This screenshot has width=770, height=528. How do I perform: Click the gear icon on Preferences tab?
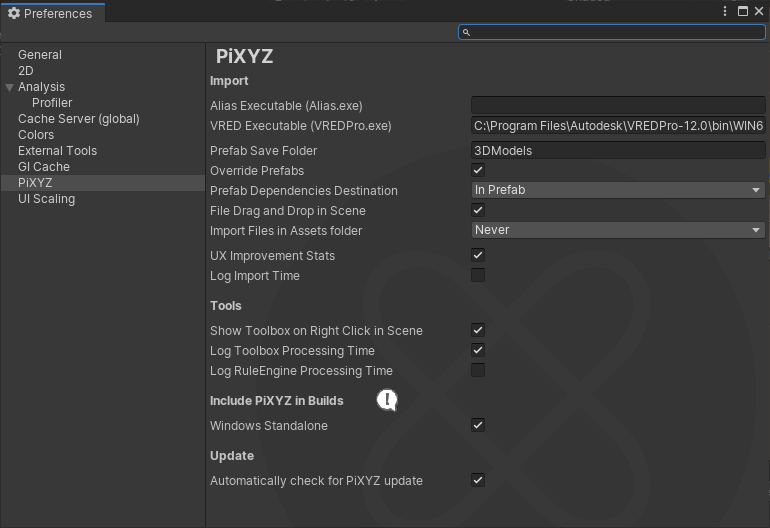pyautogui.click(x=14, y=13)
